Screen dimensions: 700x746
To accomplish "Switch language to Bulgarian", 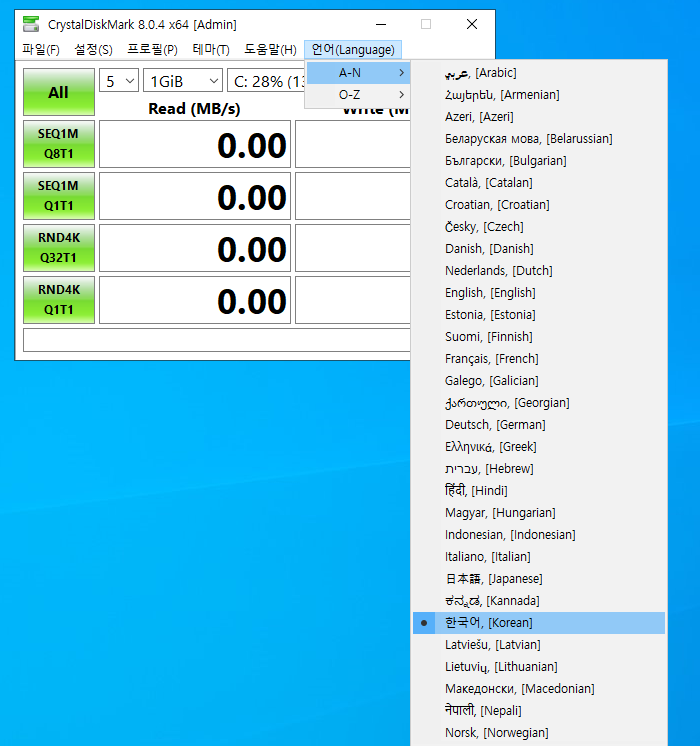I will [x=539, y=161].
